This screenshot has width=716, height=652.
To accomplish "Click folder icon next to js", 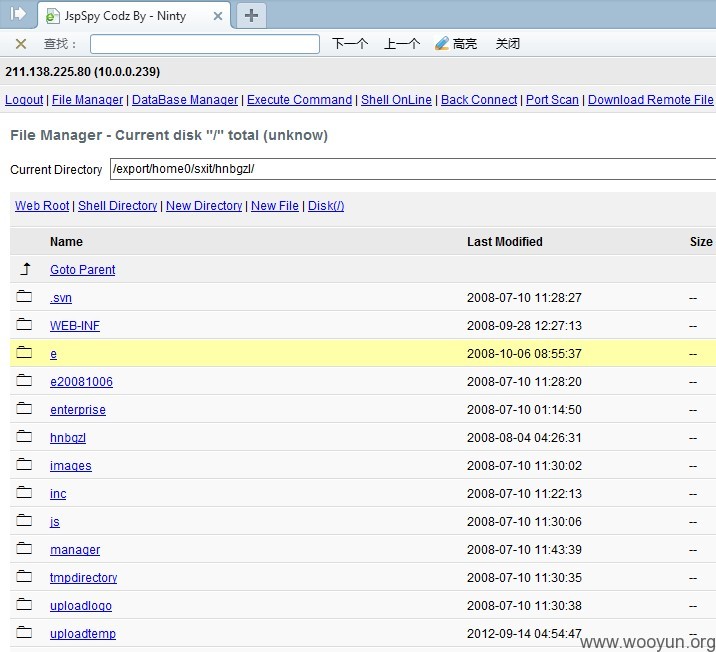I will (x=24, y=520).
